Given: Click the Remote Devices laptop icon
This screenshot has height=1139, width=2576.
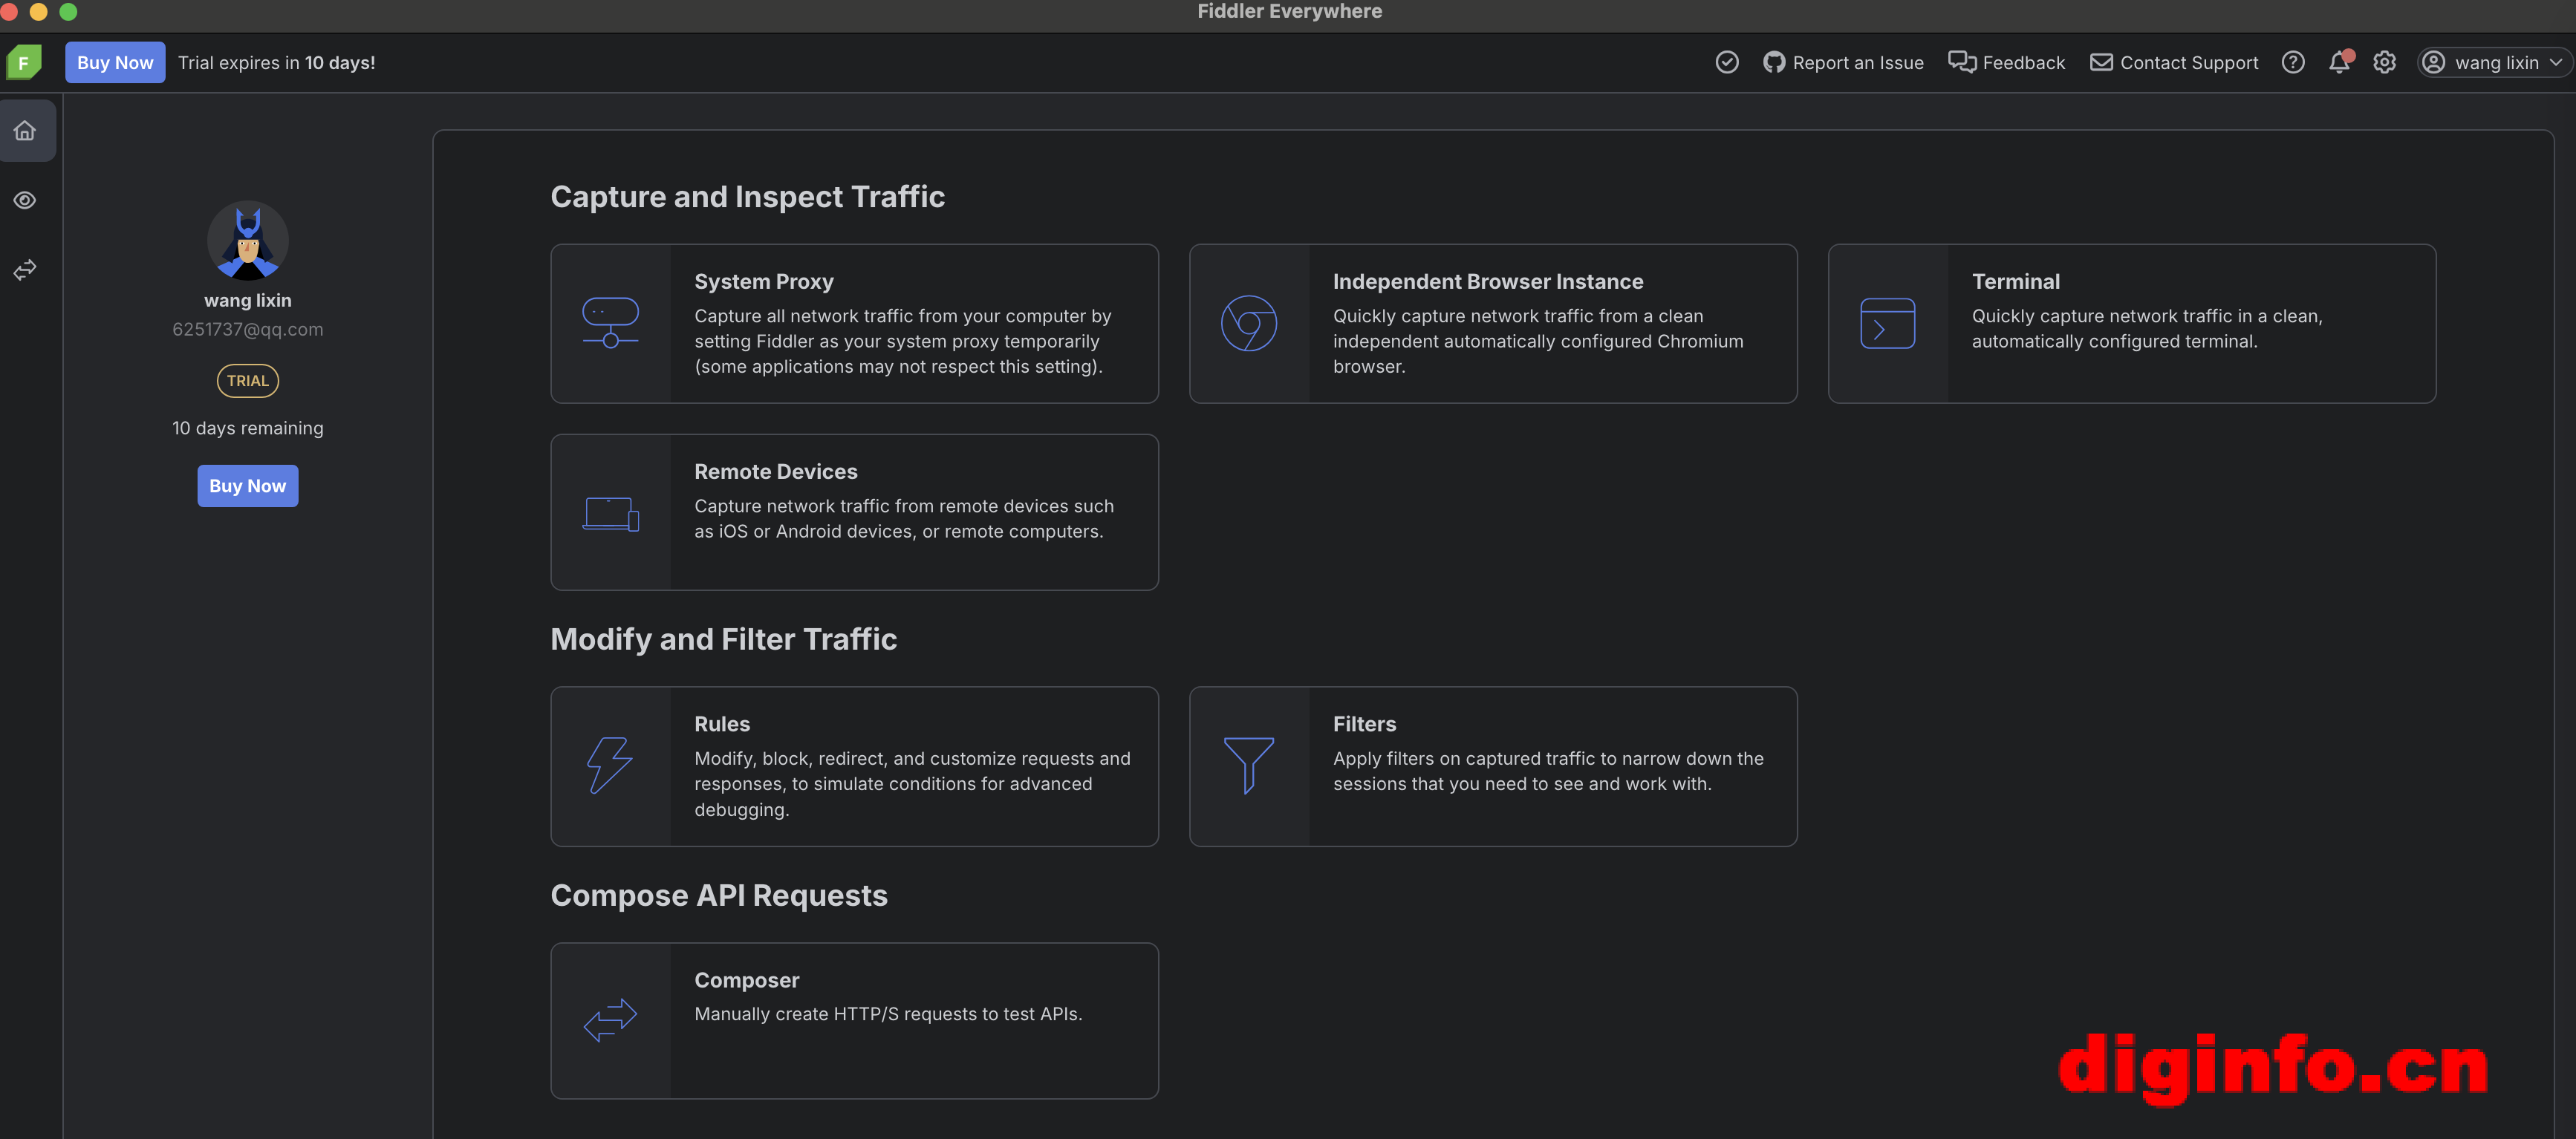Looking at the screenshot, I should pos(611,514).
